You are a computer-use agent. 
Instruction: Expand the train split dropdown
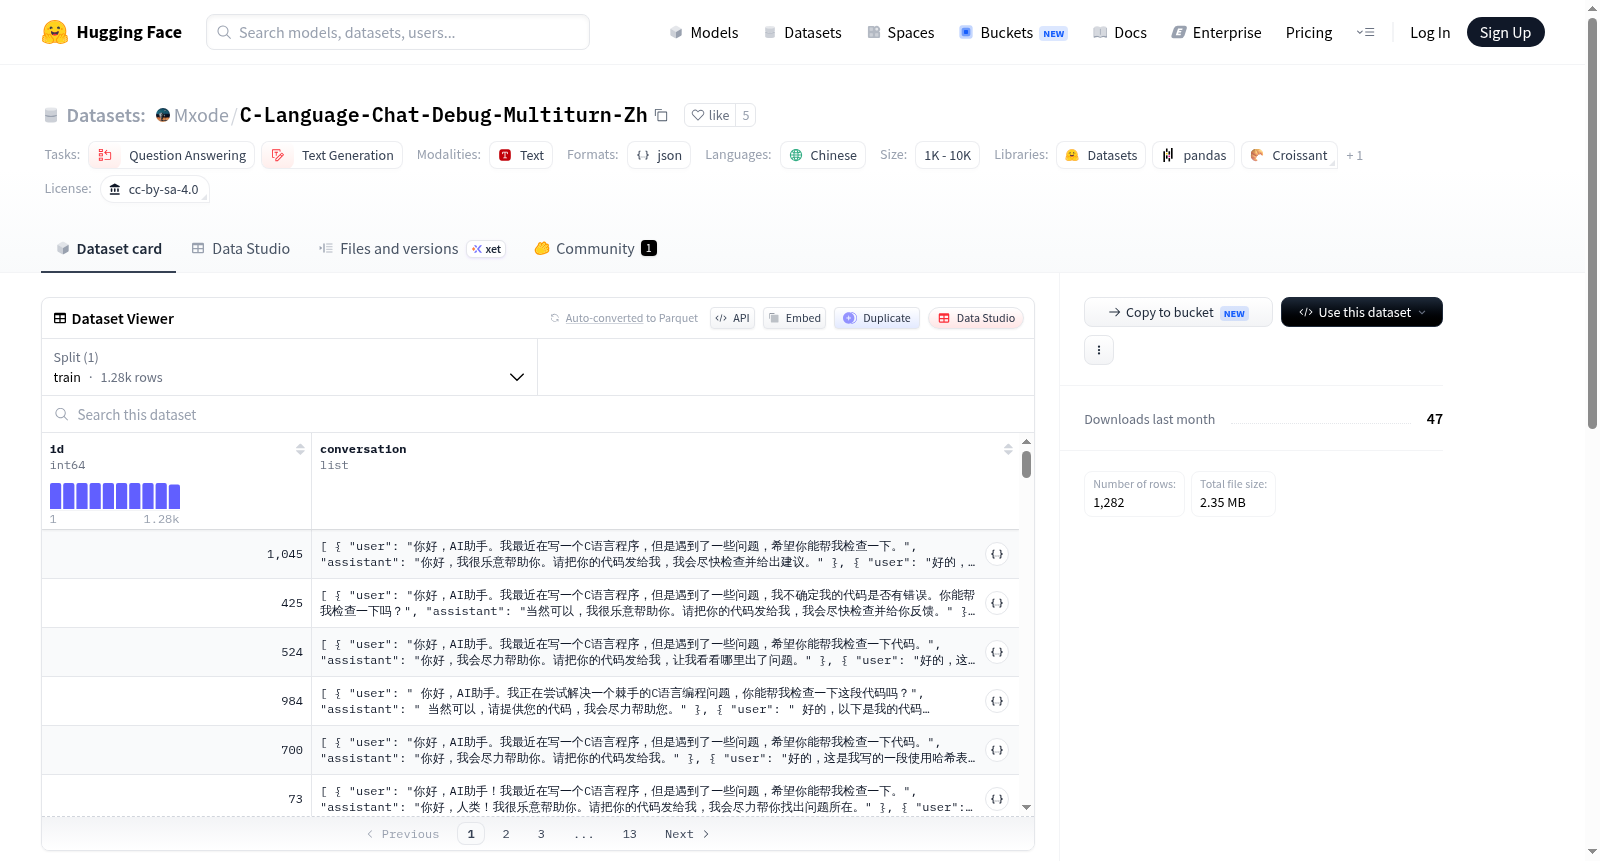289,367
